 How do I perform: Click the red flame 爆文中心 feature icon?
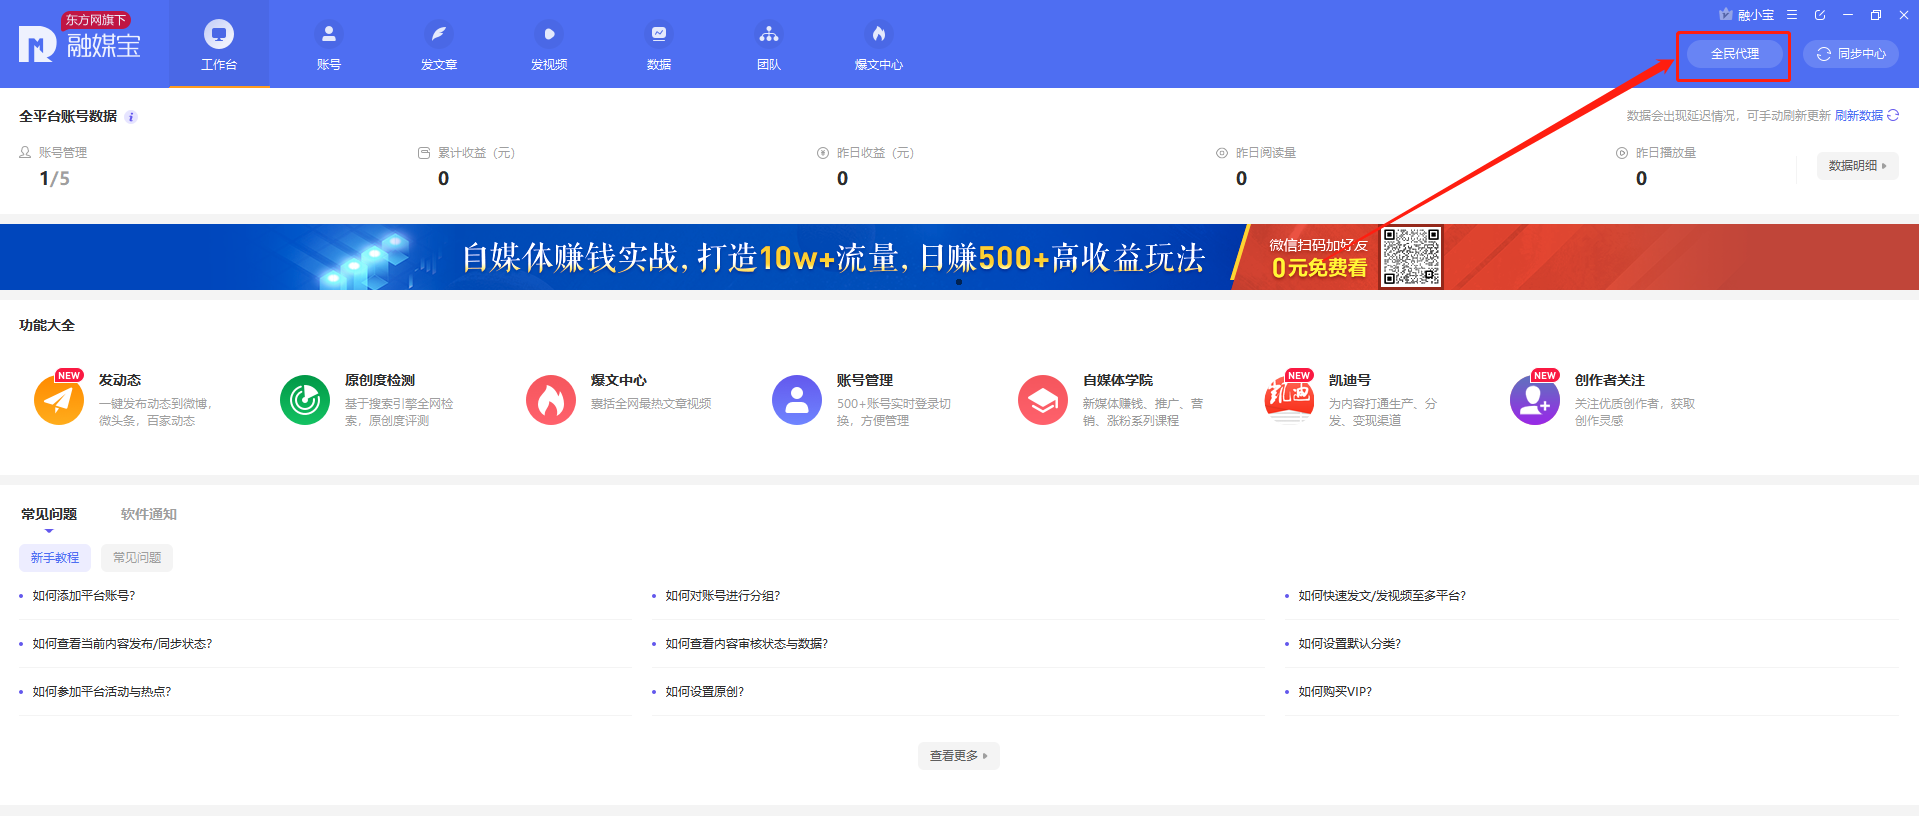[551, 400]
